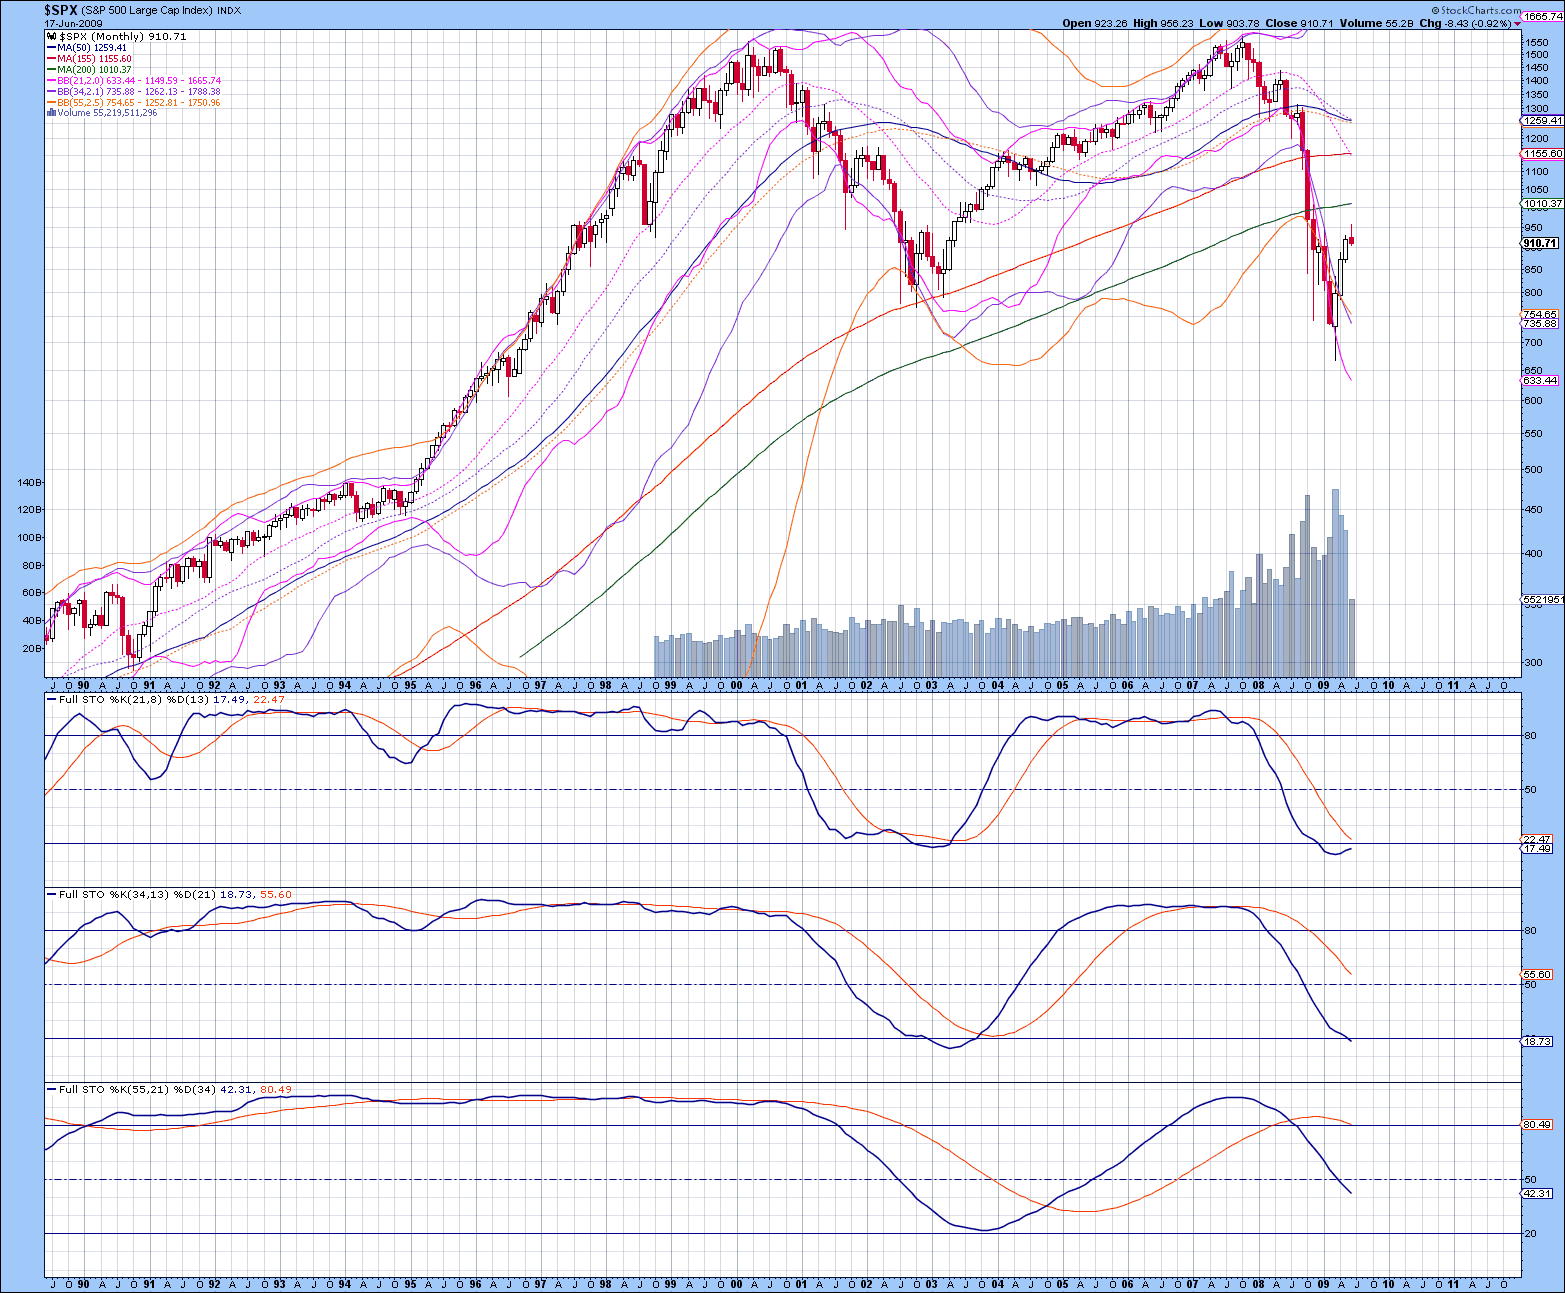Click the volume bars icon in the legend

coord(52,113)
